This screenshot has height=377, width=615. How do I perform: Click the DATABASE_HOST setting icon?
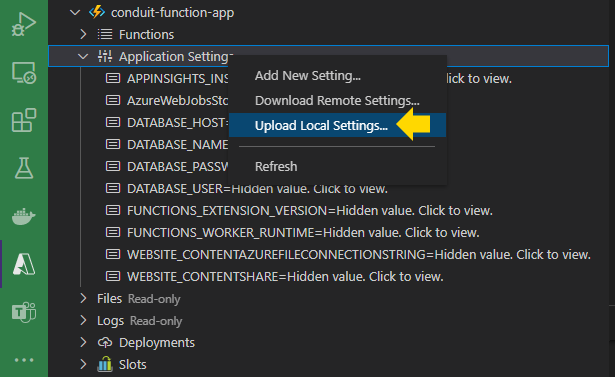tap(113, 122)
